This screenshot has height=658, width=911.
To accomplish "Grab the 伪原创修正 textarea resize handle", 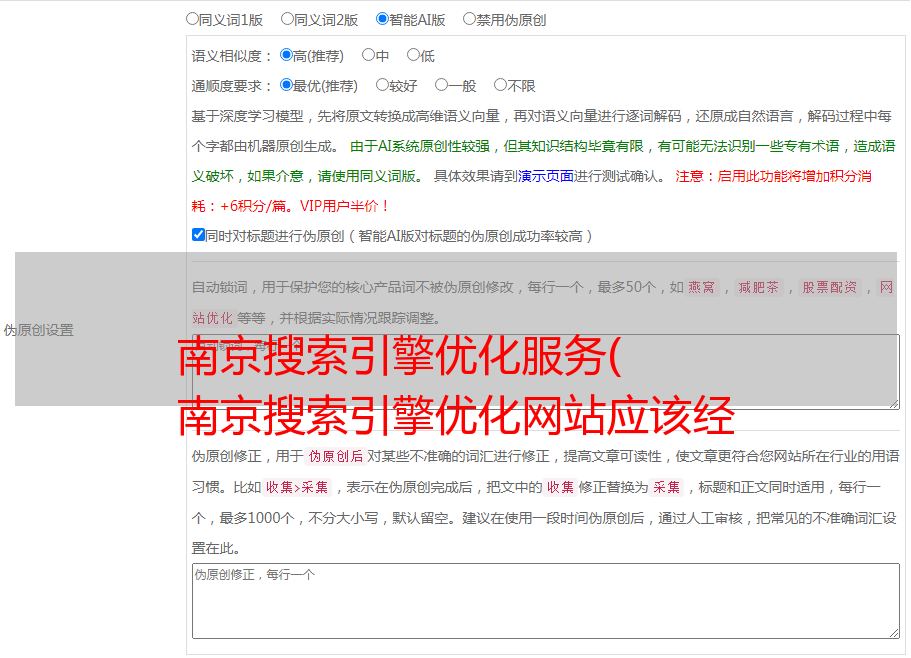I will (x=894, y=634).
